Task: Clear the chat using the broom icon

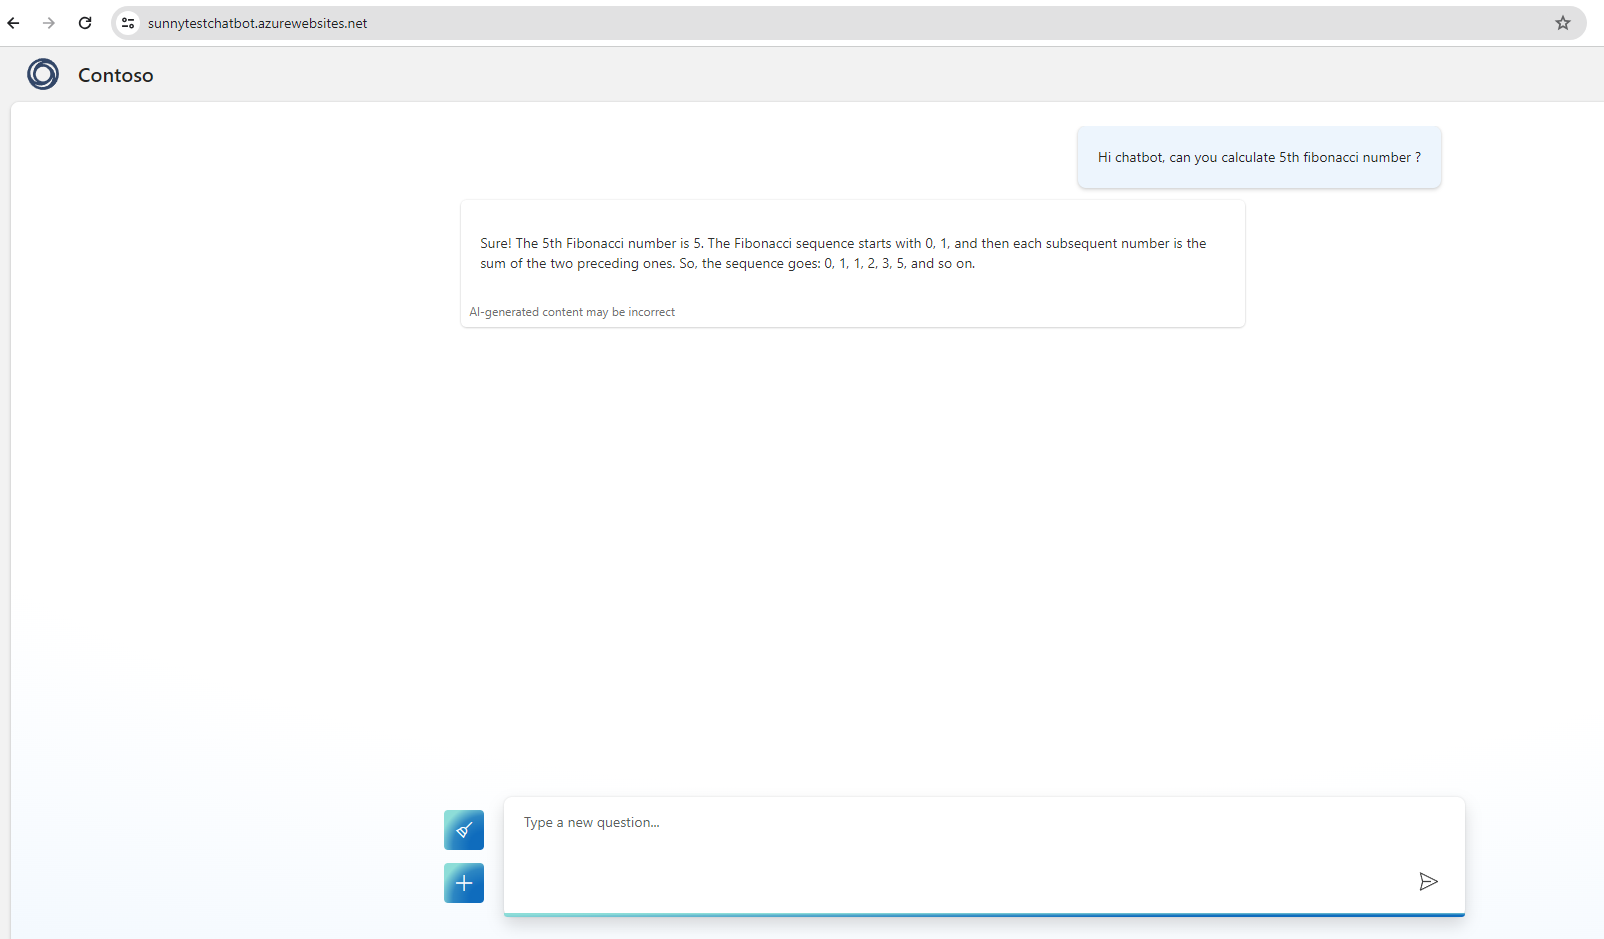Action: point(463,829)
